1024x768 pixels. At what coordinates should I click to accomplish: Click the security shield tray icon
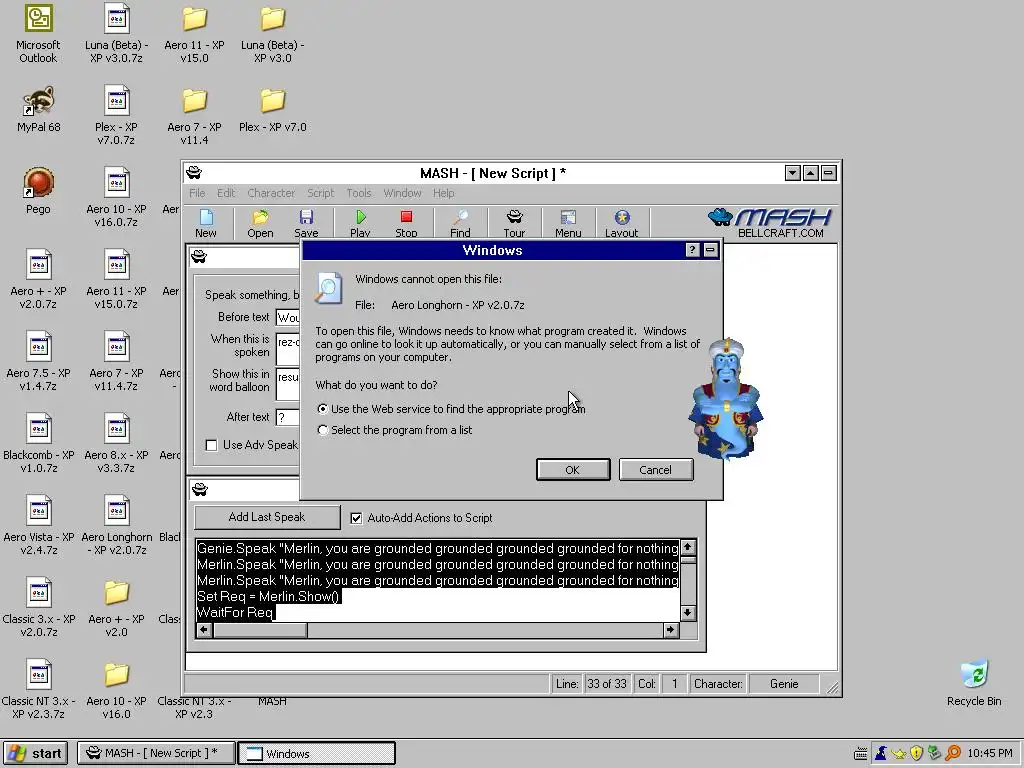point(916,753)
